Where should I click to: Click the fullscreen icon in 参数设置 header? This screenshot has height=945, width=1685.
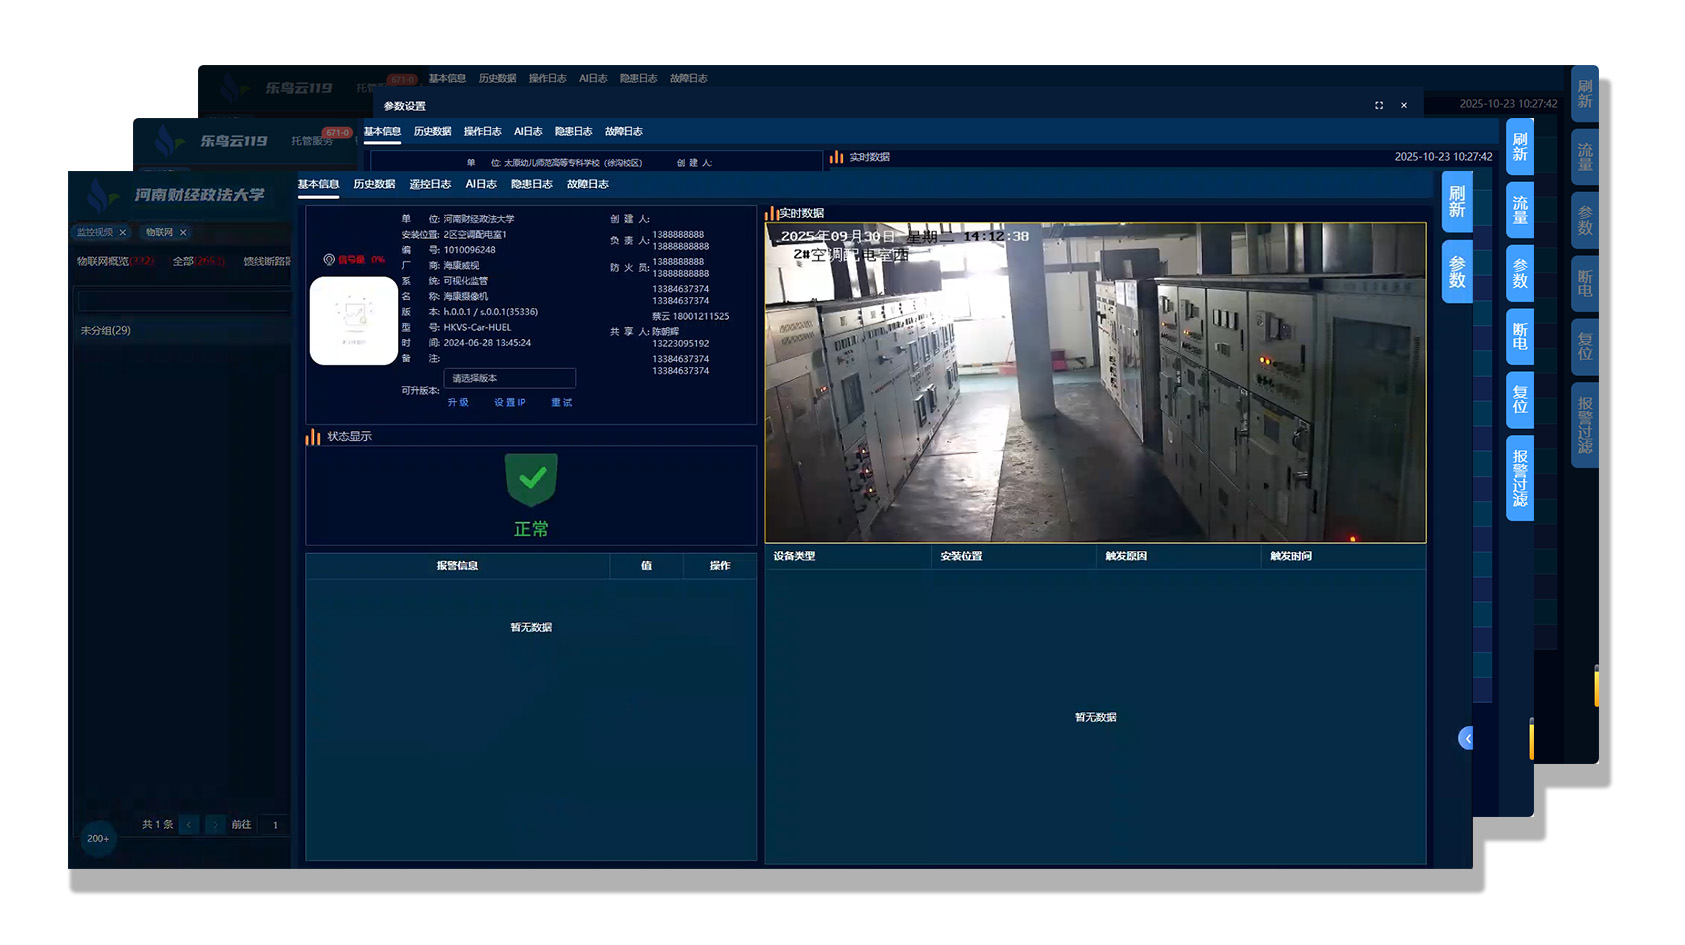click(x=1378, y=105)
